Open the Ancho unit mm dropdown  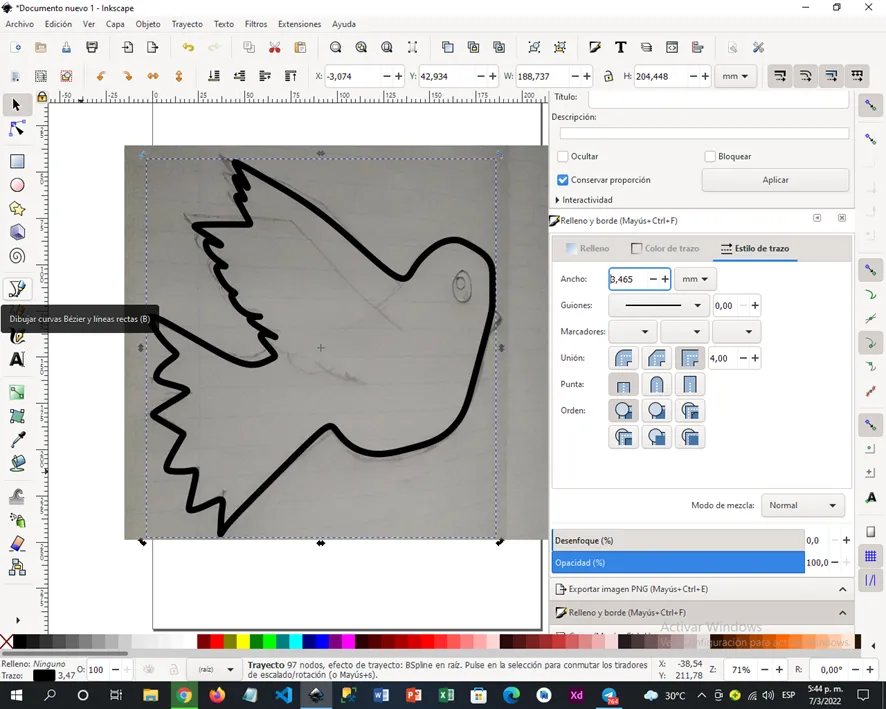tap(695, 279)
